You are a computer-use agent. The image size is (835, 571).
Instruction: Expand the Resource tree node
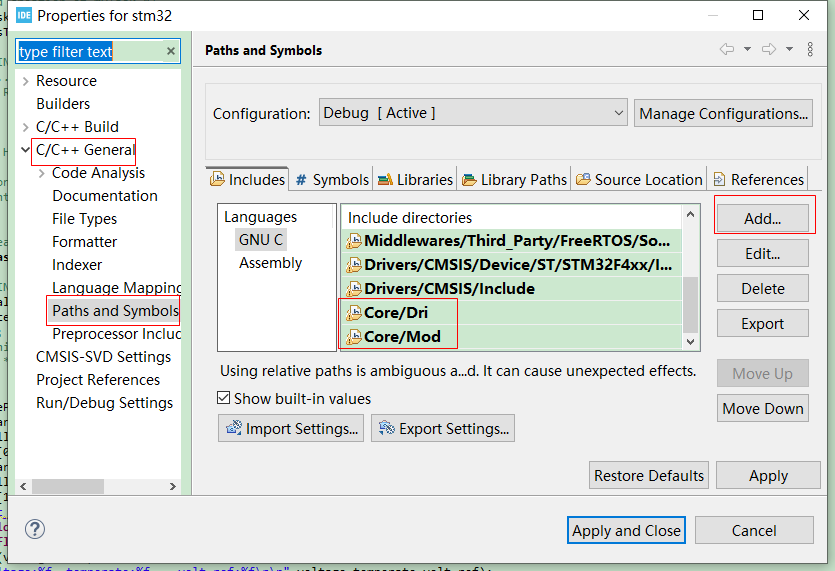tap(25, 81)
